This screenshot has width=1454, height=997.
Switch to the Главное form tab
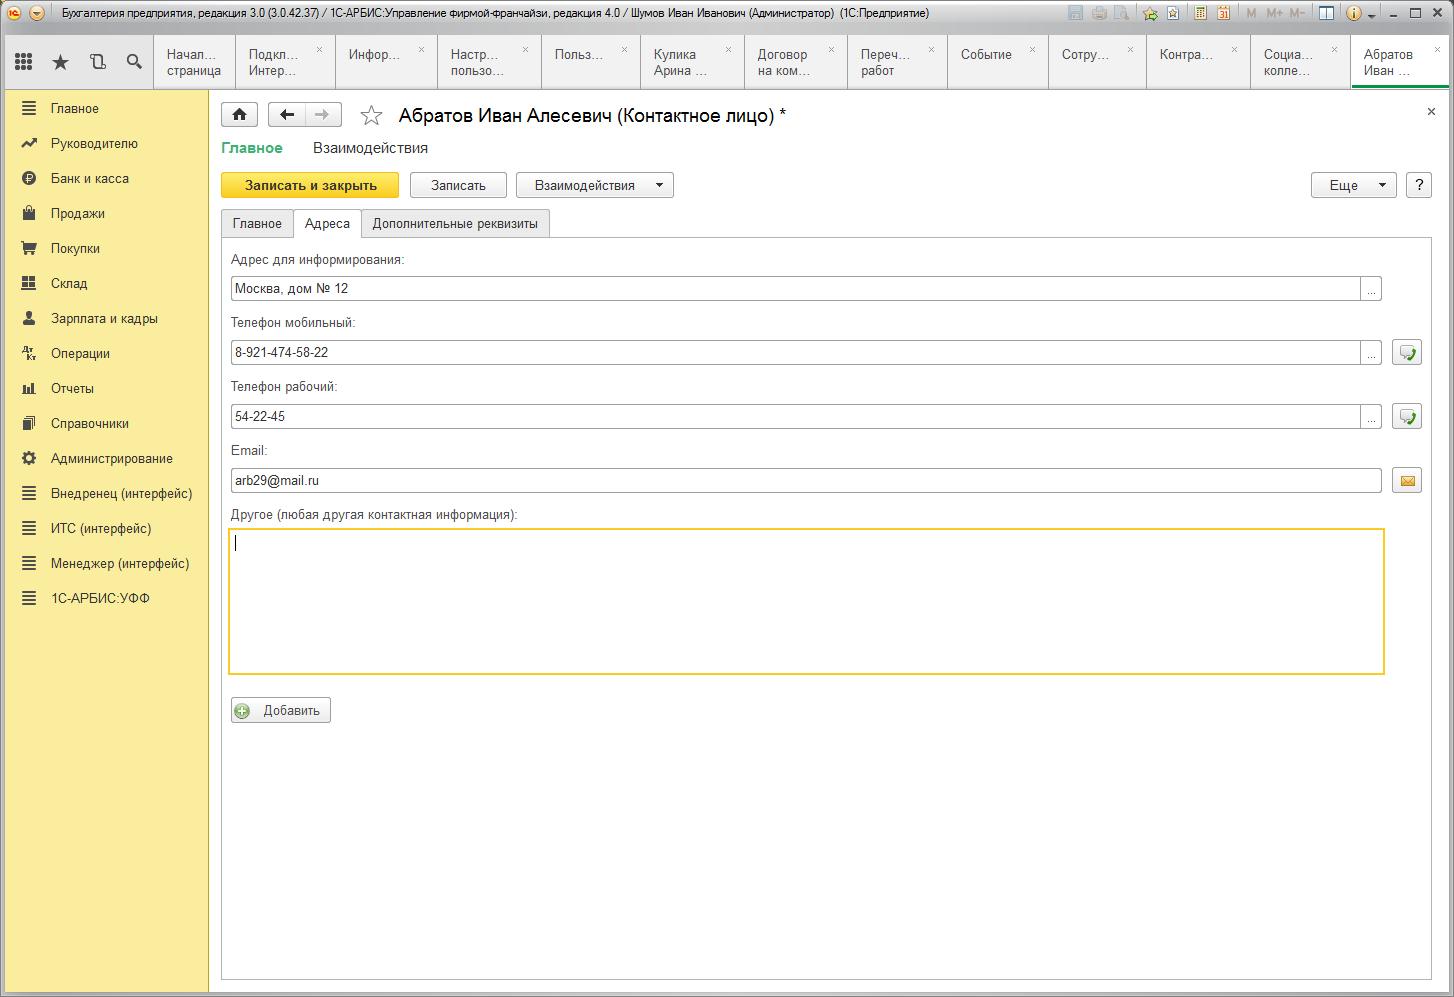coord(257,224)
